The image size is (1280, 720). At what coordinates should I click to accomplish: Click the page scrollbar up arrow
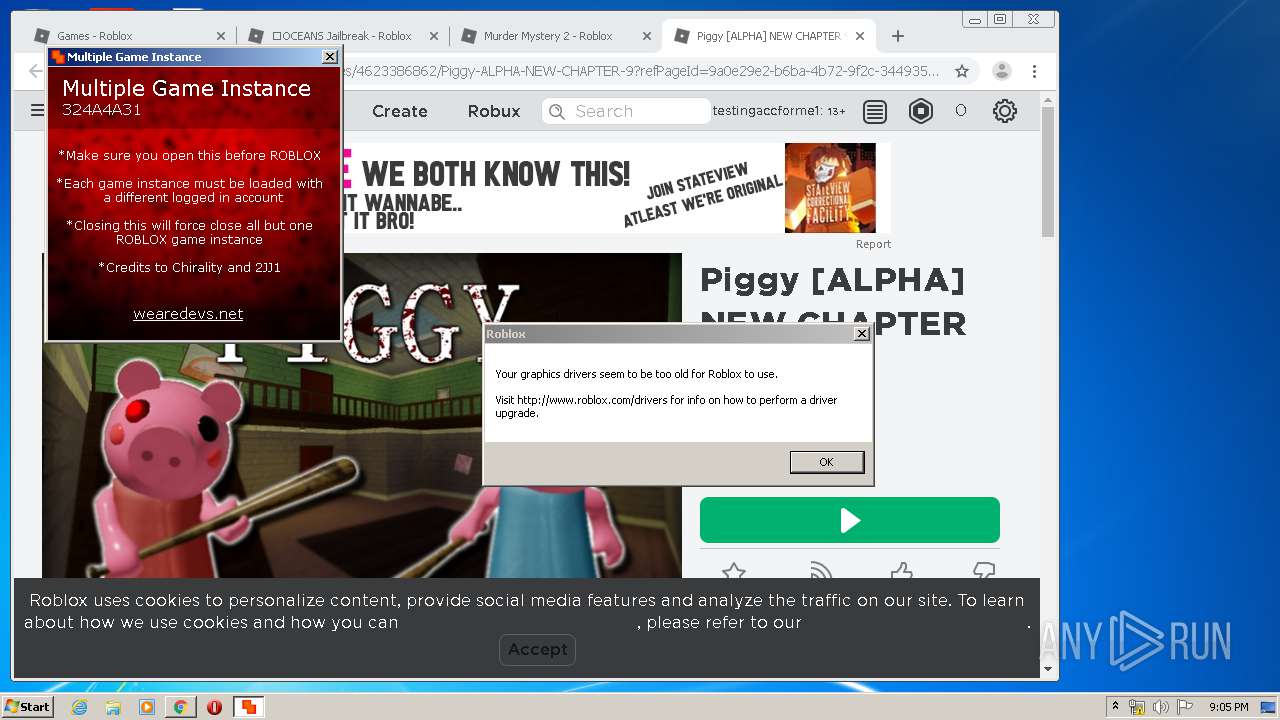[1048, 100]
